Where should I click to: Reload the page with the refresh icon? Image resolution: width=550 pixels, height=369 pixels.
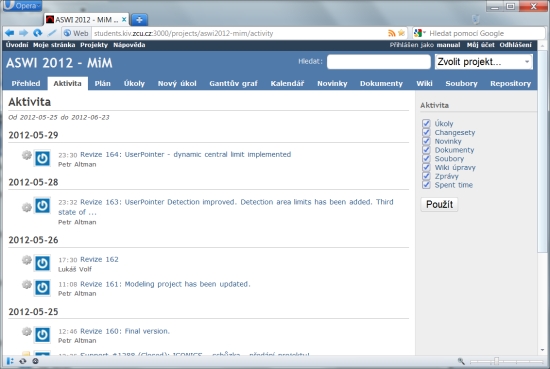(x=38, y=33)
